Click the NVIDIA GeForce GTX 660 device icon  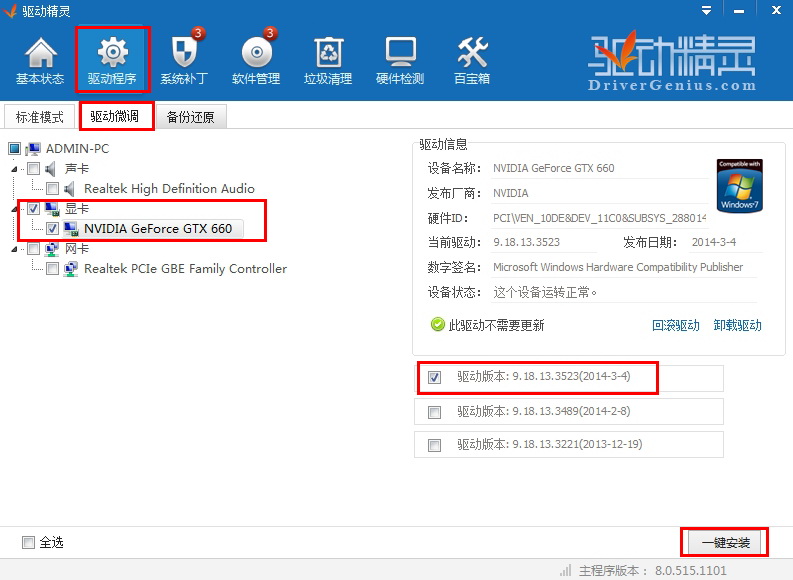[x=71, y=229]
